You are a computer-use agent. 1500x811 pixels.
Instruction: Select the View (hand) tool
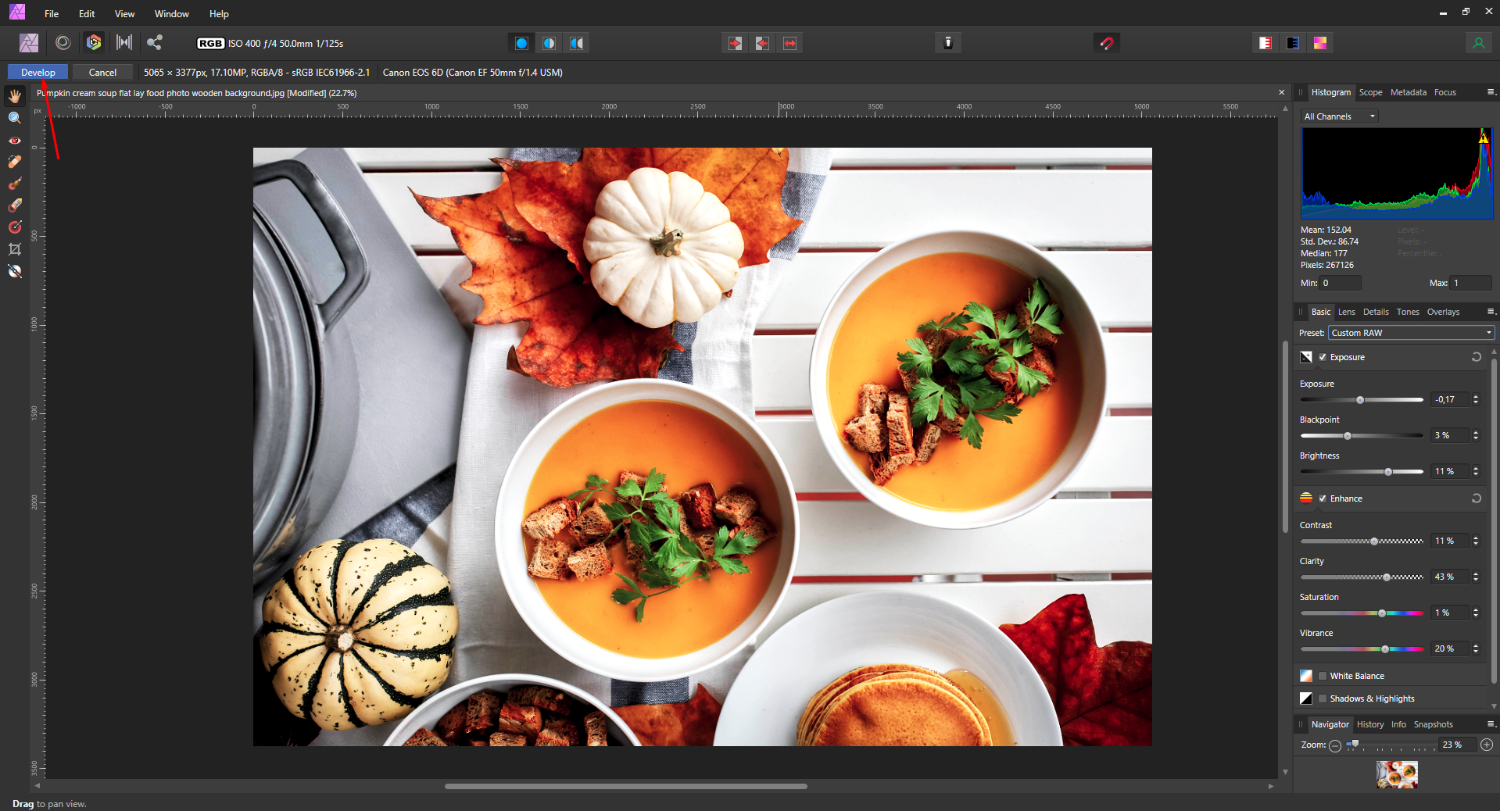pos(15,96)
